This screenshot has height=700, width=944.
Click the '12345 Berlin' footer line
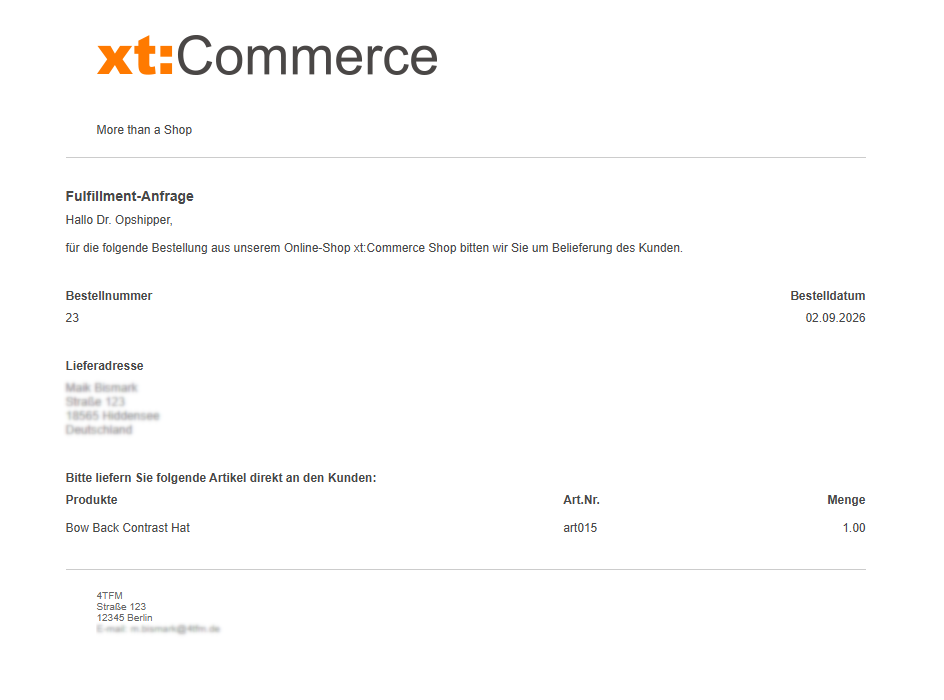click(125, 618)
